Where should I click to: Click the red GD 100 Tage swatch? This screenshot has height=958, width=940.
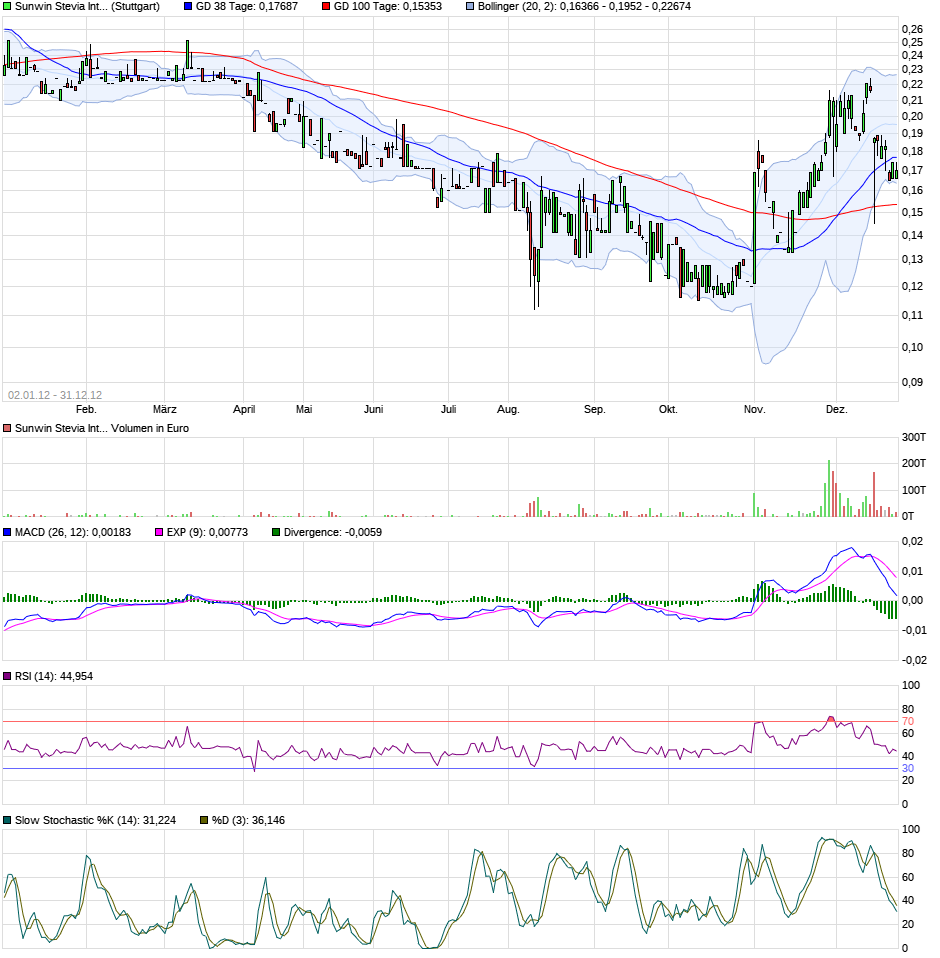click(326, 7)
